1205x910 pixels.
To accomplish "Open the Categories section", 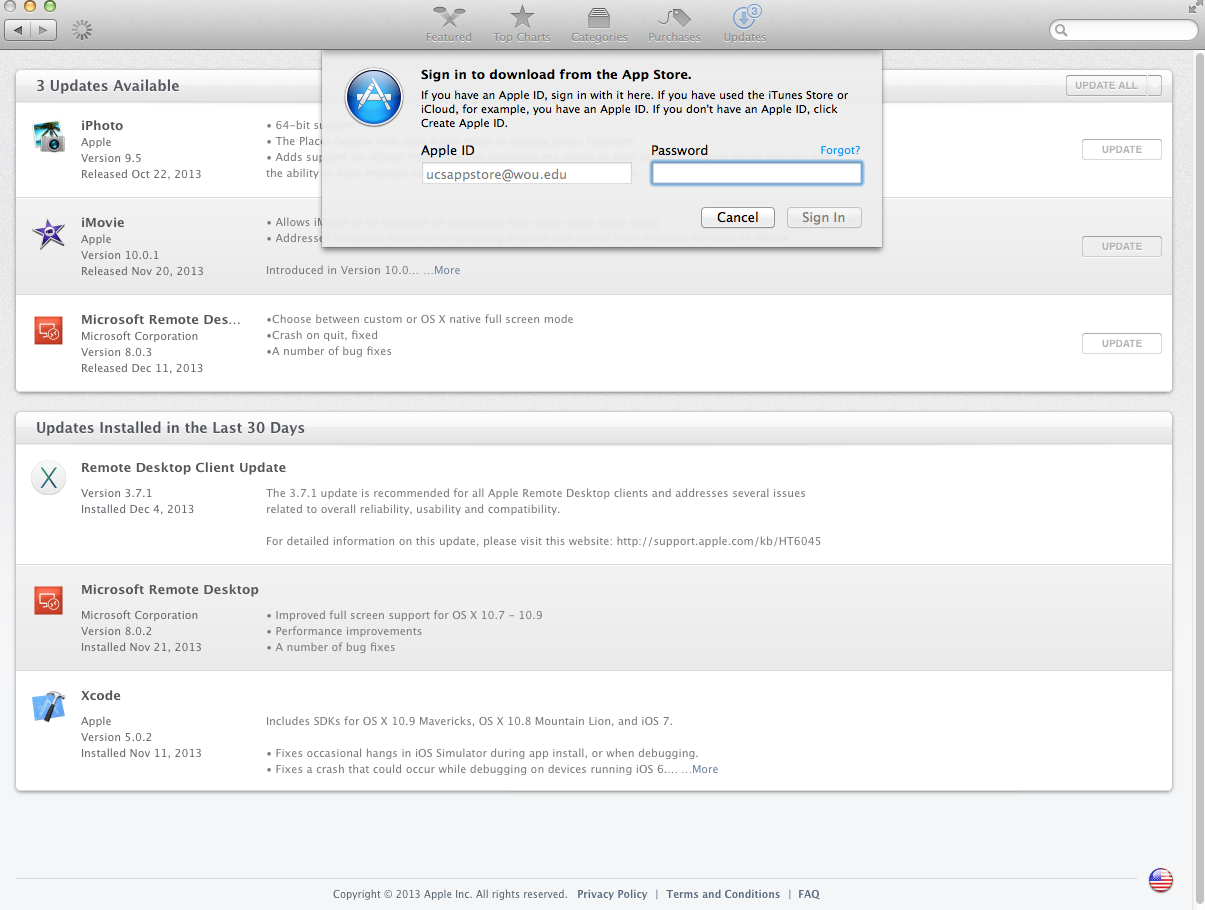I will pyautogui.click(x=599, y=24).
